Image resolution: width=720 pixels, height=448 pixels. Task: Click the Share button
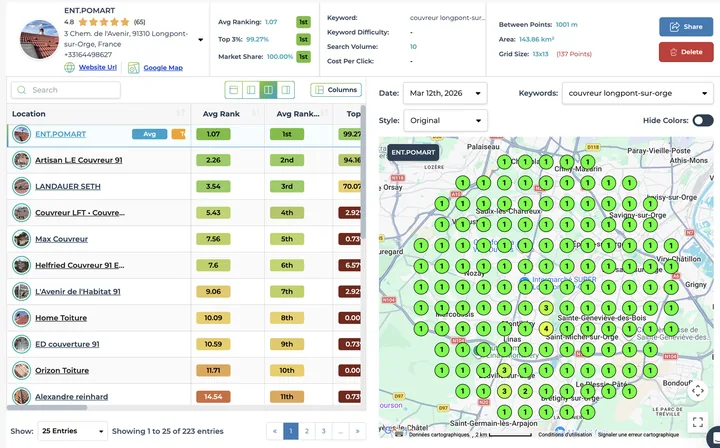686,27
